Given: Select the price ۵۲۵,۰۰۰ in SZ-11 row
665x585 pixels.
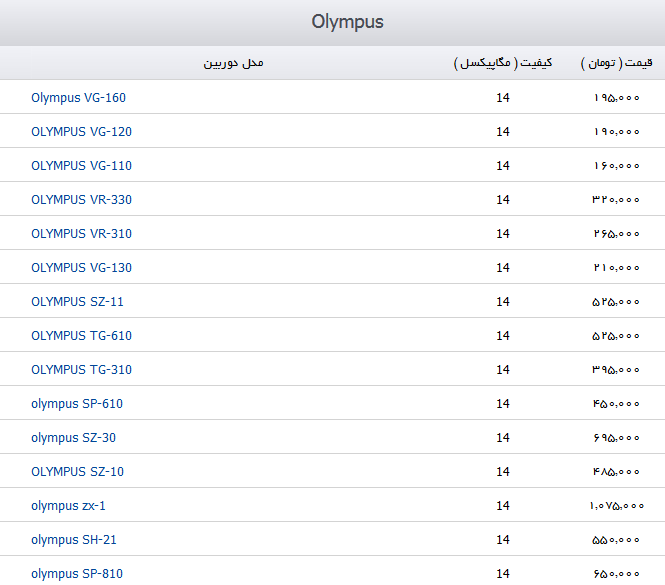Looking at the screenshot, I should pyautogui.click(x=616, y=302).
